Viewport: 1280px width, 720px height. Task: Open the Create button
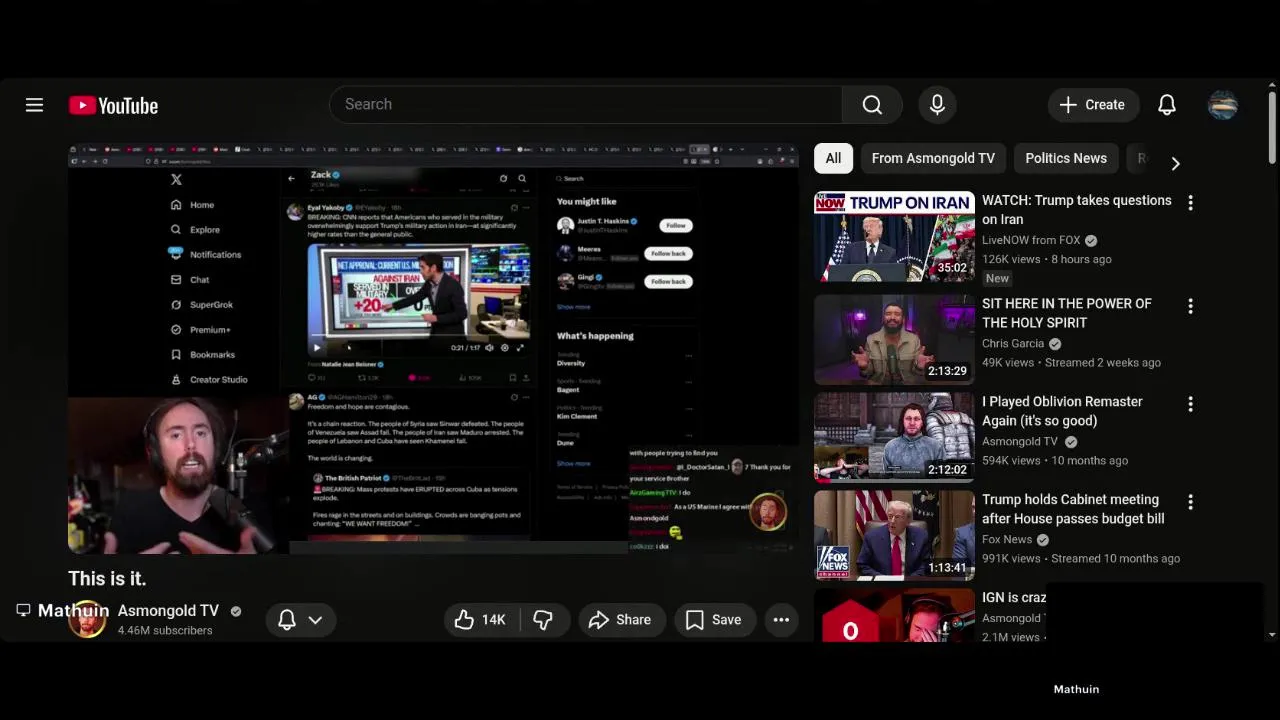coord(1092,105)
